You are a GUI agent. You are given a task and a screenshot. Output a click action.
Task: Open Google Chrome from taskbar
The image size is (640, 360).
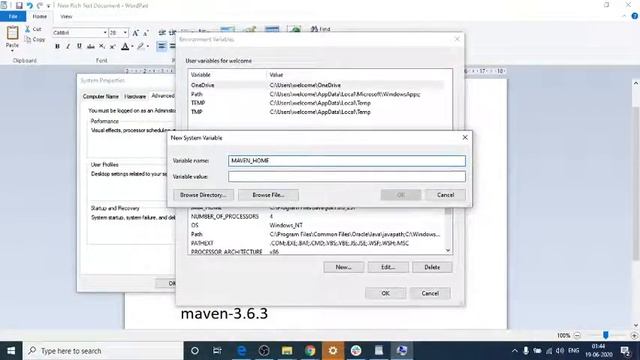(x=310, y=351)
